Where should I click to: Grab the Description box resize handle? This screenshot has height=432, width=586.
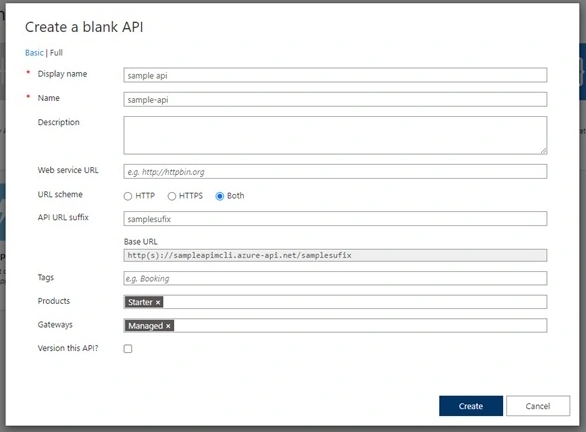(543, 151)
